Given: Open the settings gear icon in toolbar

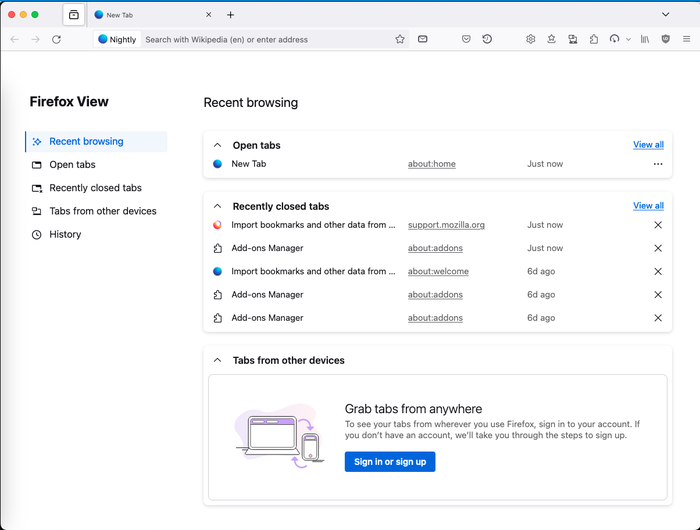Looking at the screenshot, I should coord(531,39).
